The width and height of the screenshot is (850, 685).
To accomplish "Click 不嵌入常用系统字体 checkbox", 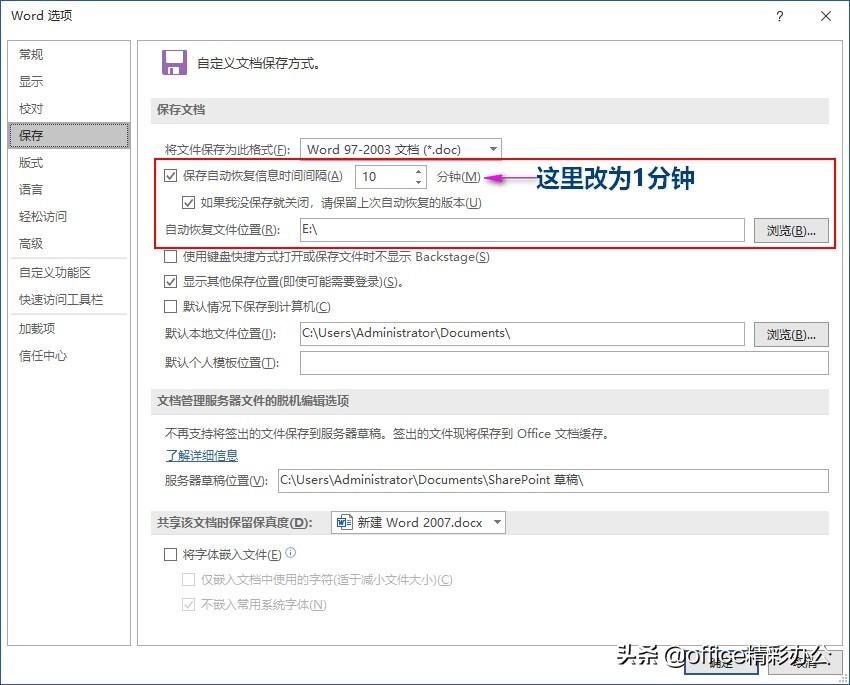I will (188, 604).
